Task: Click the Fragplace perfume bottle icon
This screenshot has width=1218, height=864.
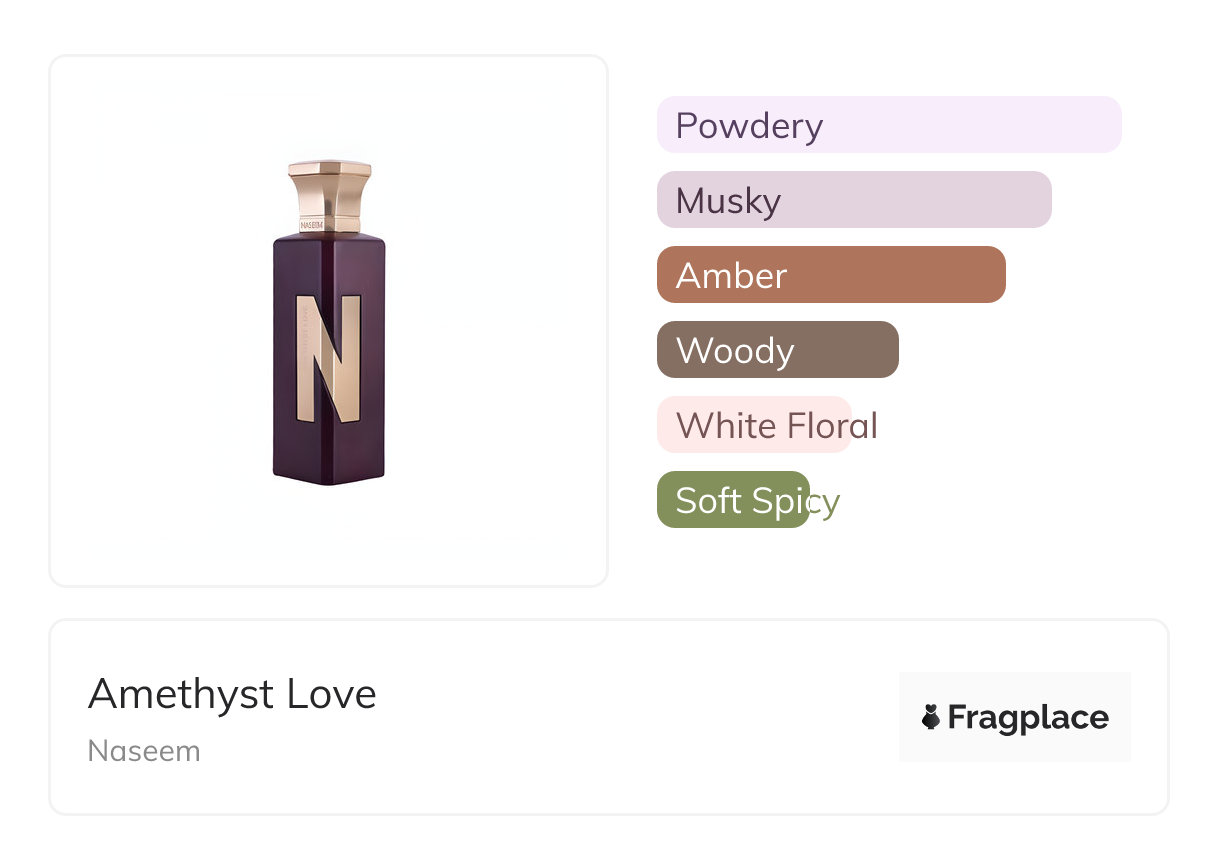Action: click(x=931, y=717)
